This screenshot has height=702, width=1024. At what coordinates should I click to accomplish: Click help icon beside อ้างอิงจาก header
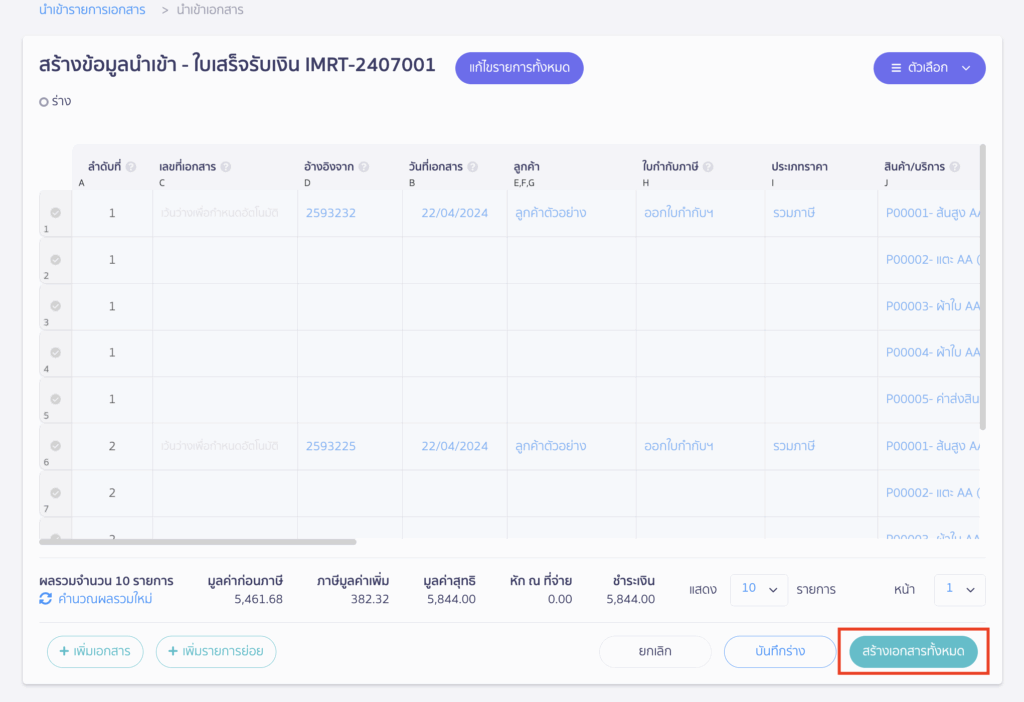[x=364, y=167]
